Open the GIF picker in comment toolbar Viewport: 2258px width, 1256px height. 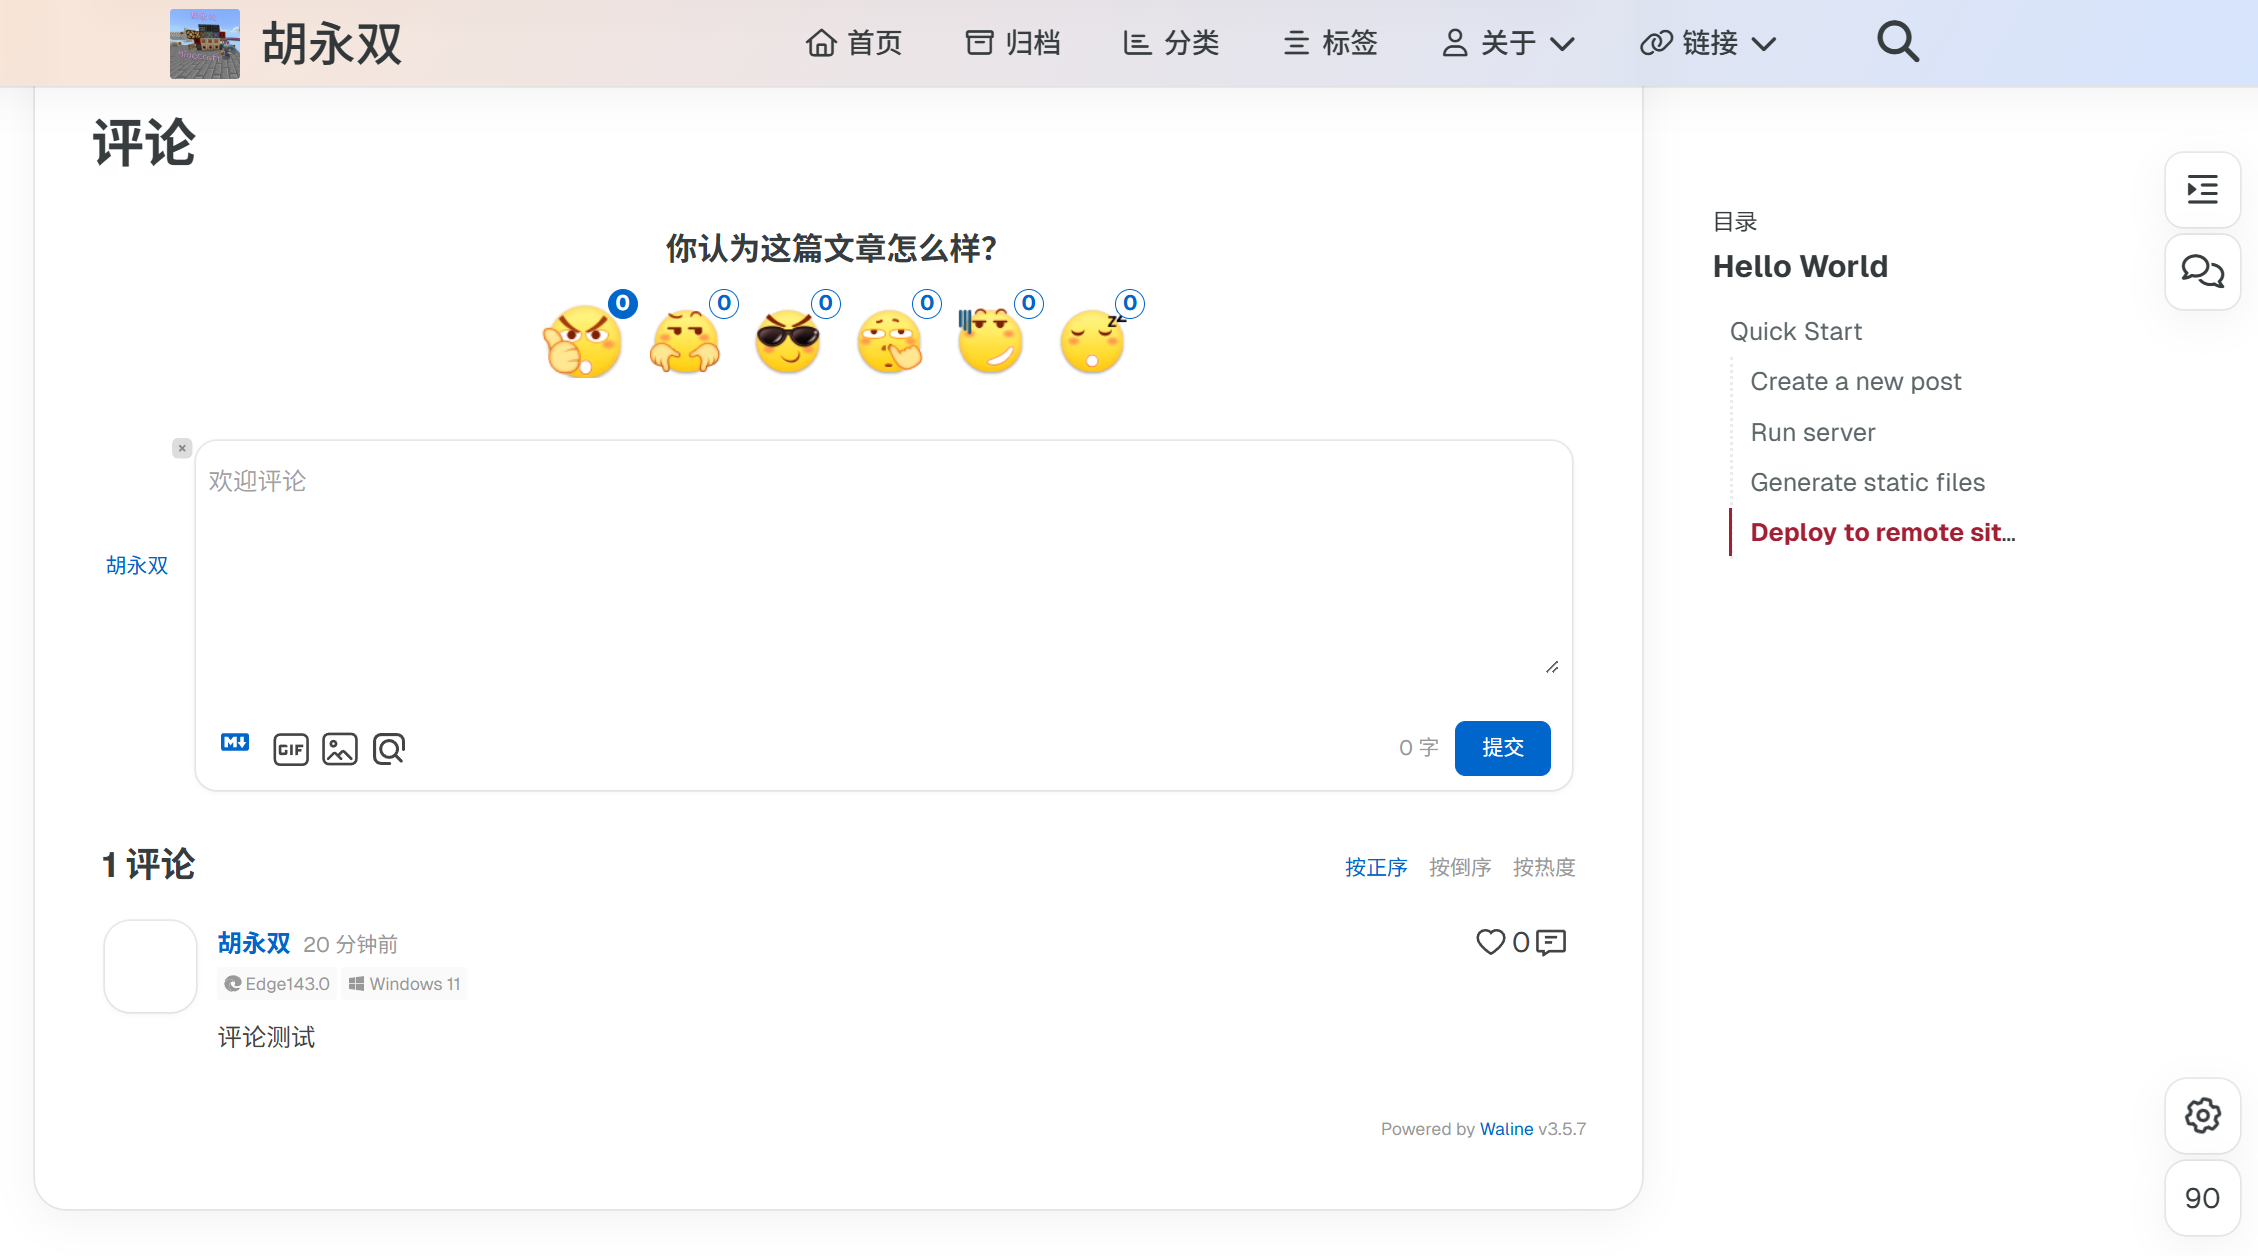pyautogui.click(x=291, y=749)
